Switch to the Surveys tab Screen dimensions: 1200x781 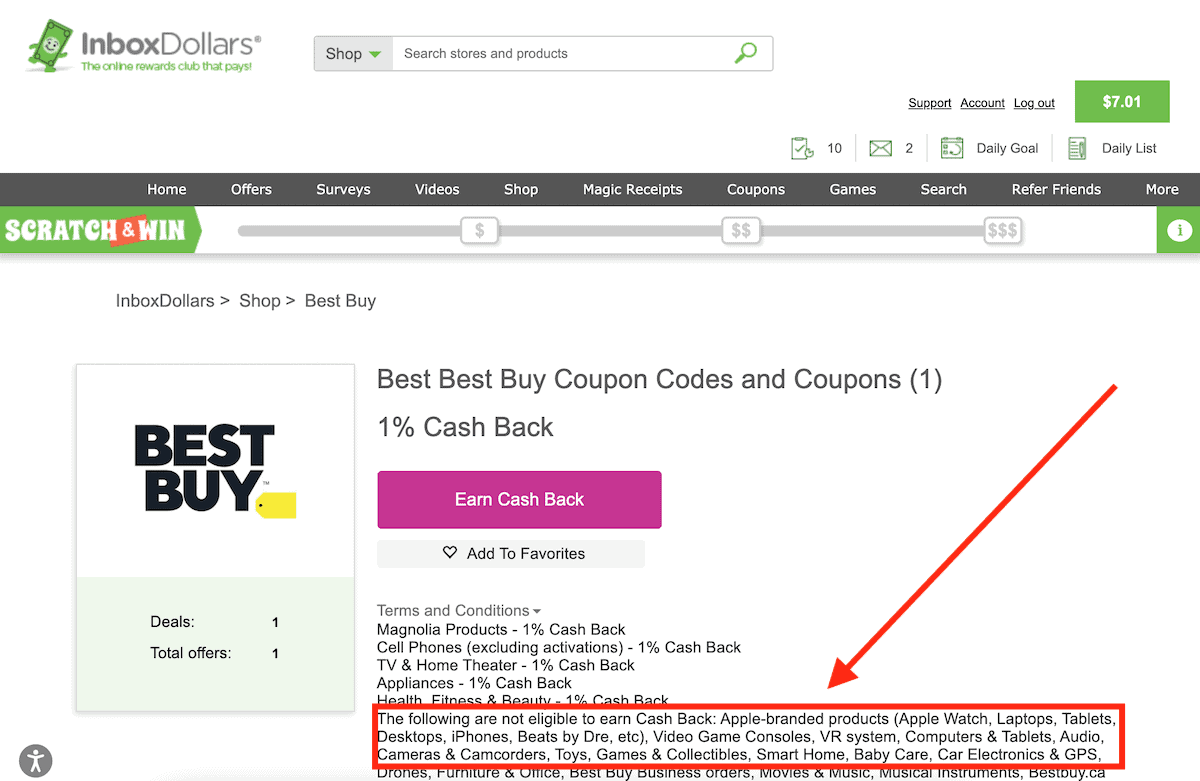pos(343,189)
